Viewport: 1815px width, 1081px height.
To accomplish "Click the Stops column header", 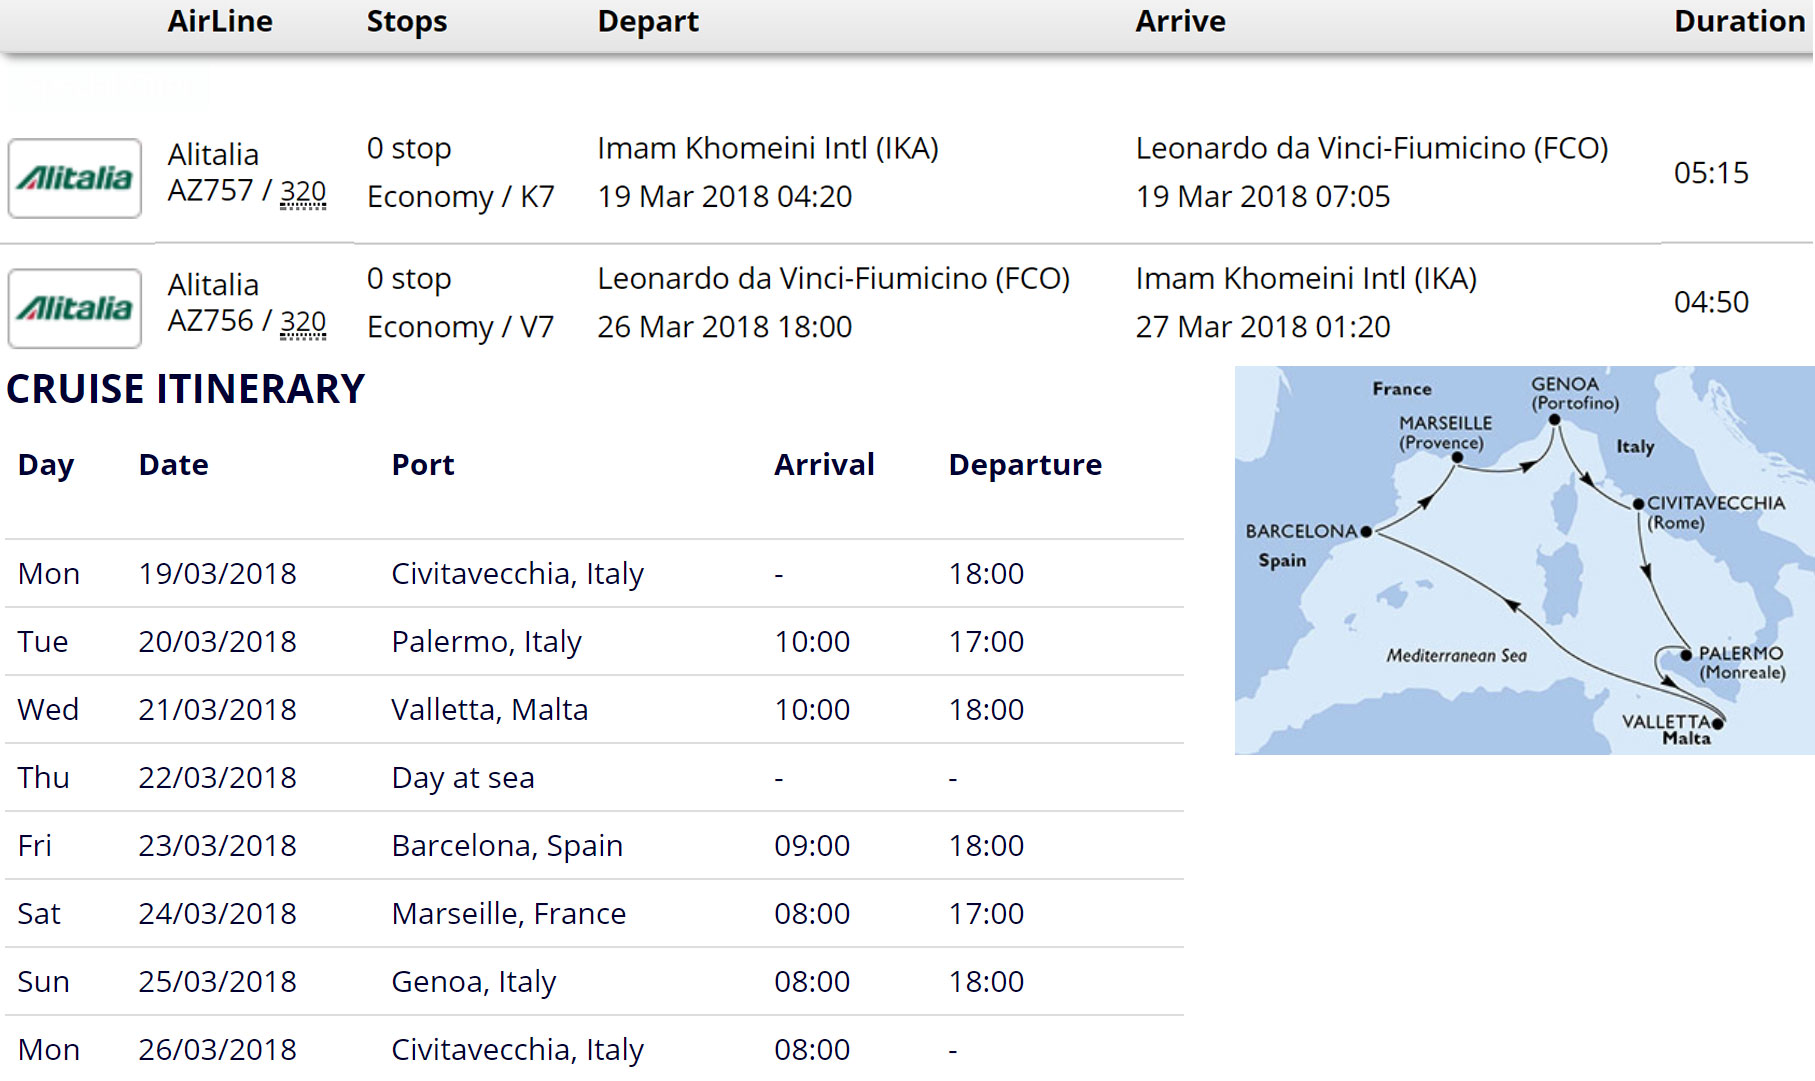I will click(406, 22).
